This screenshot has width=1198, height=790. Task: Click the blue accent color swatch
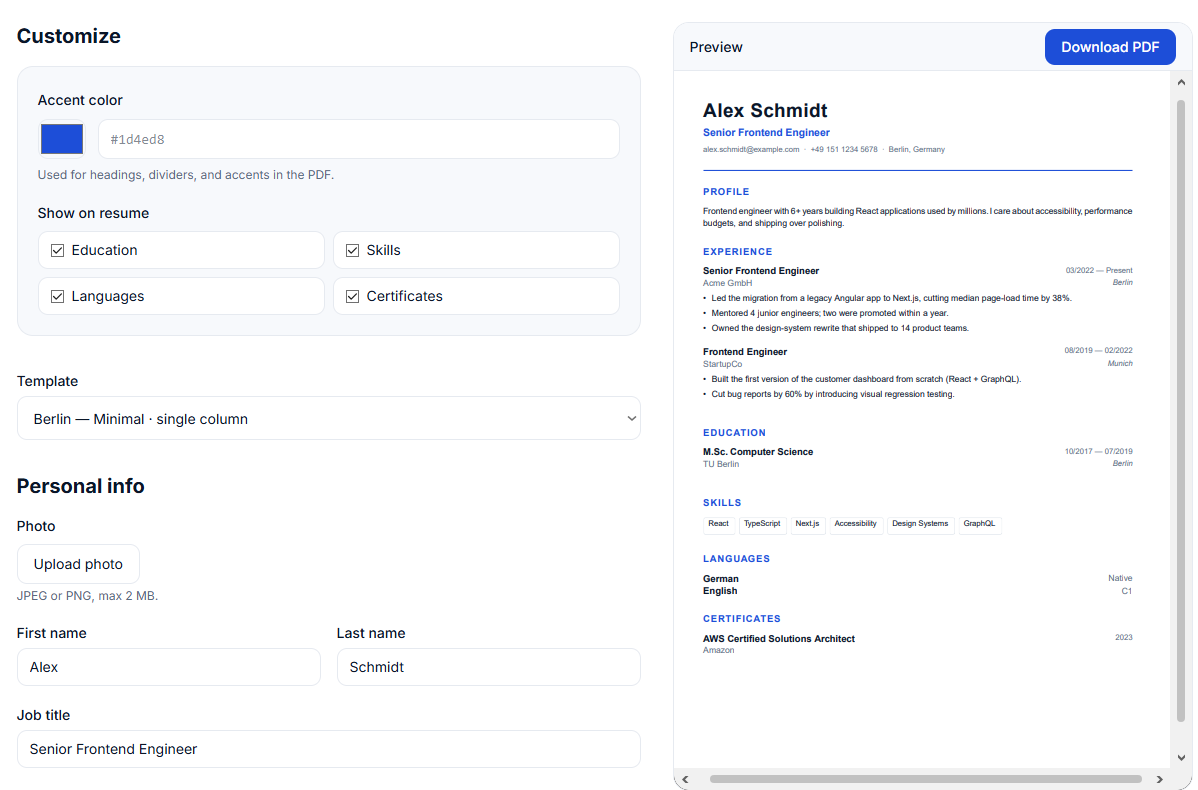tap(62, 139)
